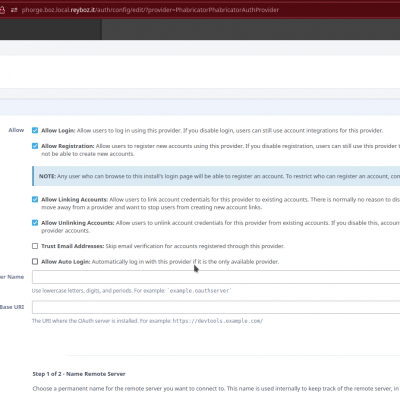400x400 pixels.
Task: Click the 'Allow Registration:' label text
Action: 68,146
